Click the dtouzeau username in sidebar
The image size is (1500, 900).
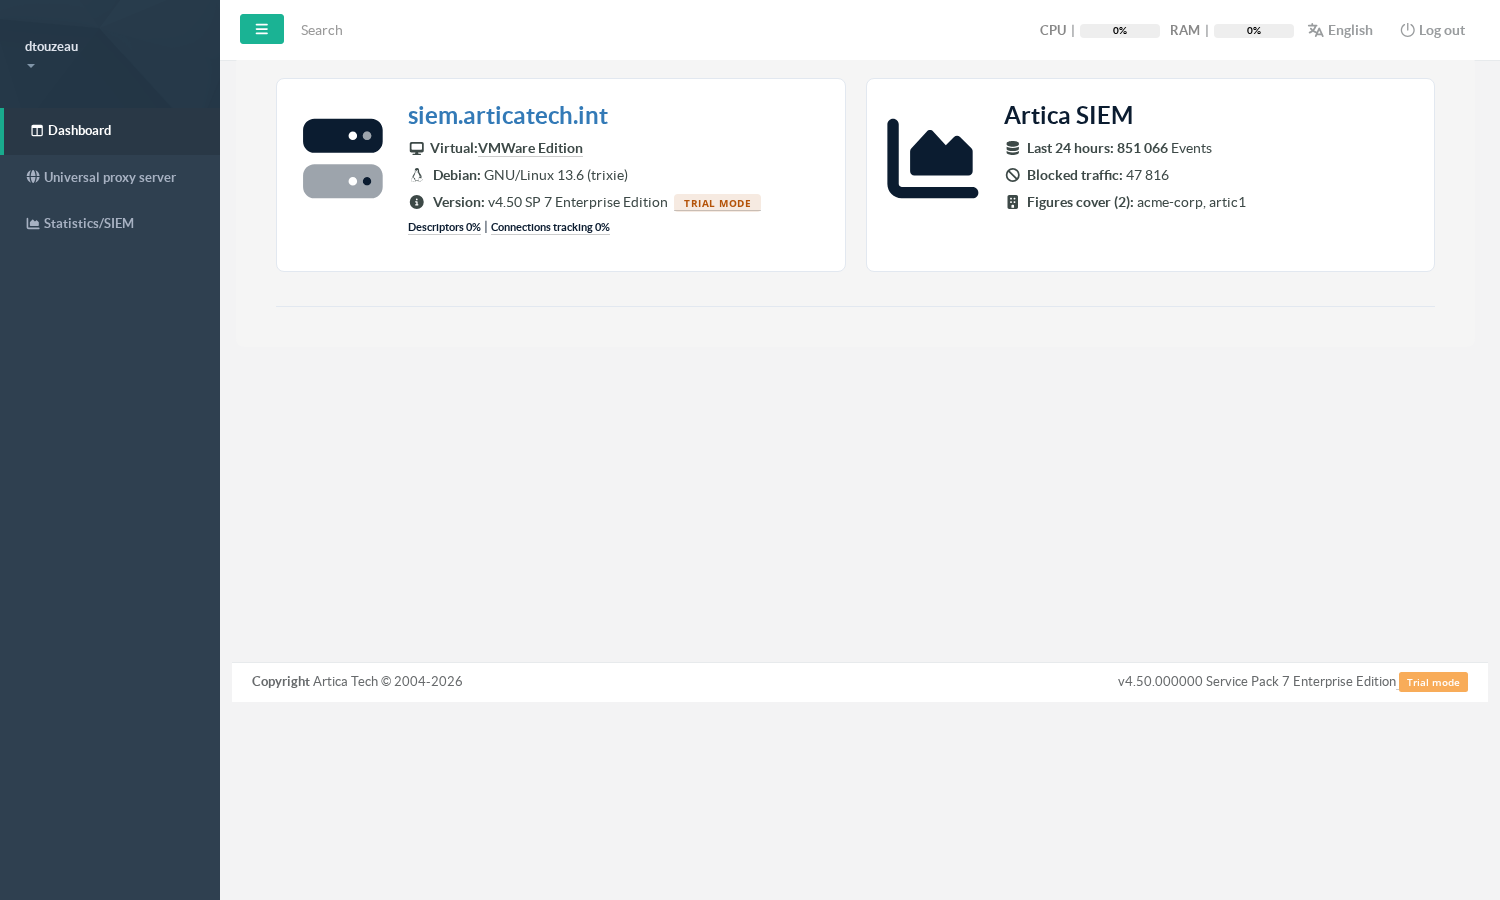click(x=52, y=46)
